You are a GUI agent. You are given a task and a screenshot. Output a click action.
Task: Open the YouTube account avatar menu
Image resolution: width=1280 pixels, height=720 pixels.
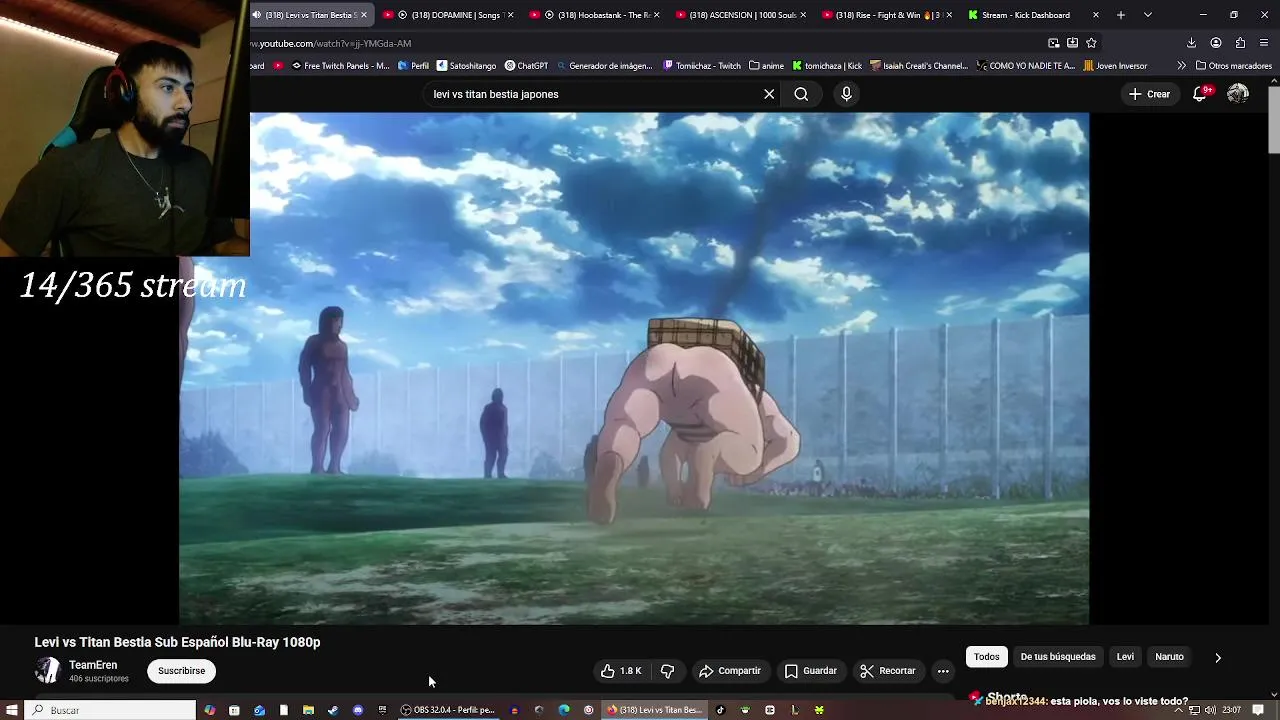click(1238, 94)
